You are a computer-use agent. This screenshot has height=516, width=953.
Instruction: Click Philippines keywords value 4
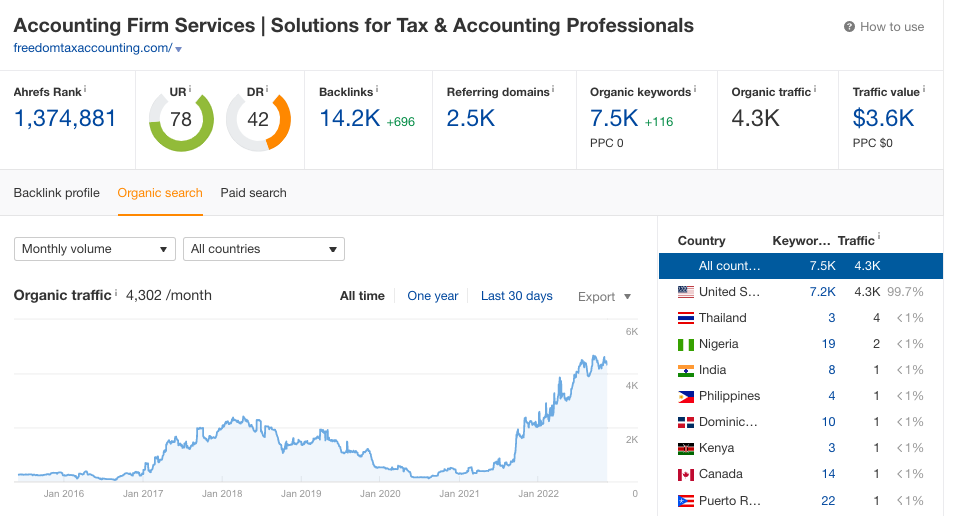pos(831,396)
